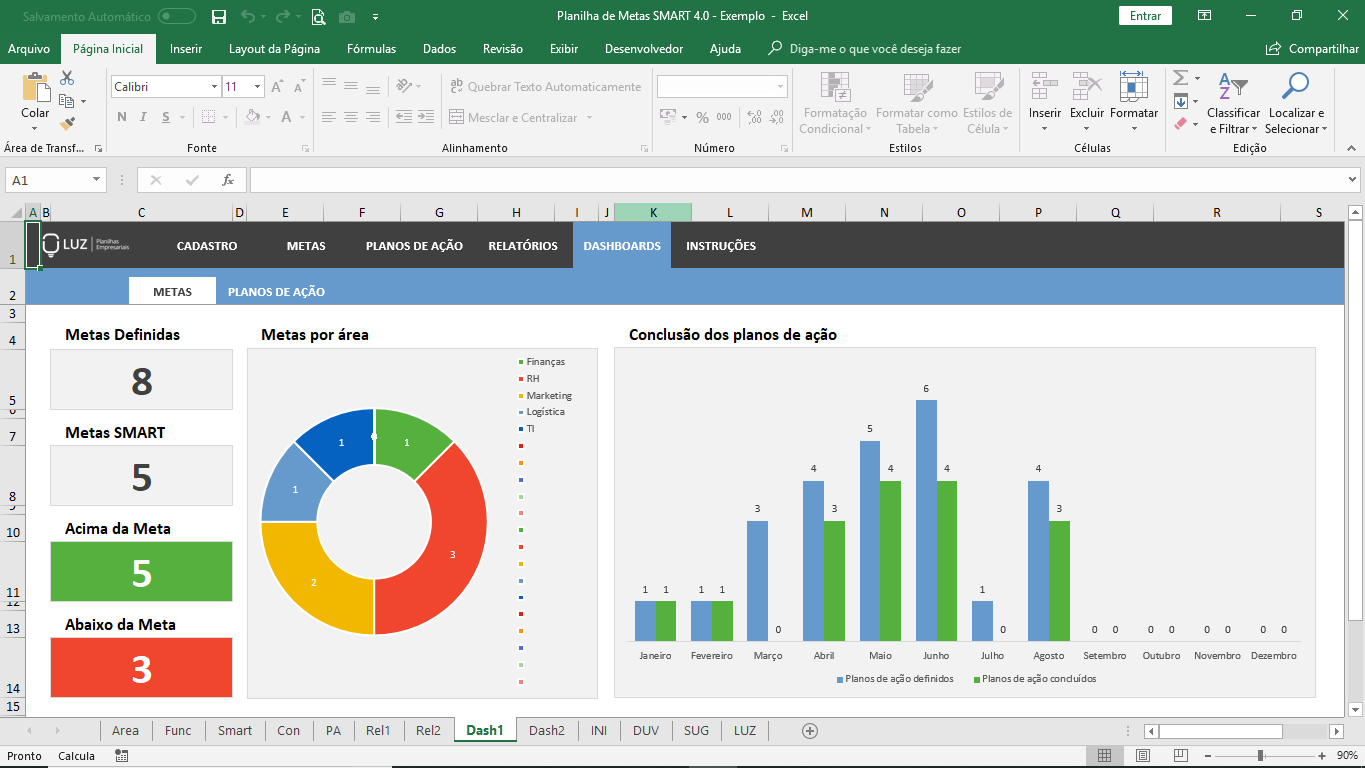Screen dimensions: 1365x768
Task: Select the format painter brush icon
Action: 67,124
